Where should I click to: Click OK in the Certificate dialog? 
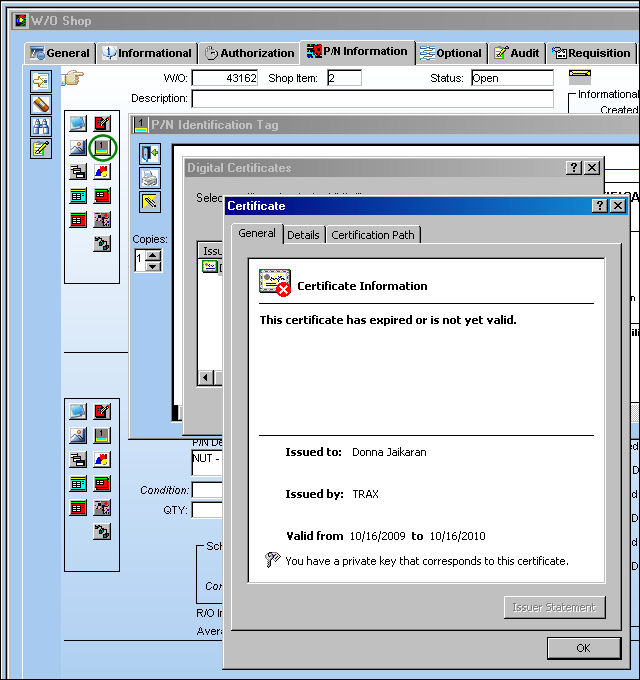(x=584, y=648)
